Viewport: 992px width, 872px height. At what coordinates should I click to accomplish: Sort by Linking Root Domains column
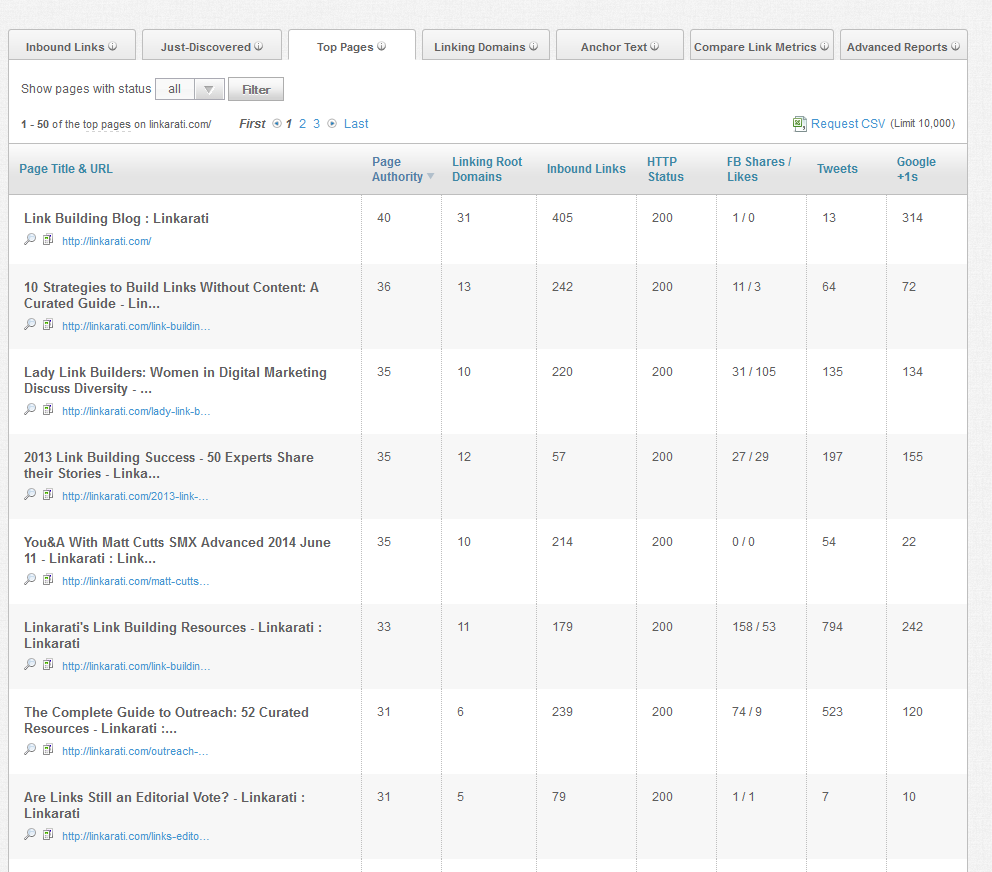pyautogui.click(x=487, y=169)
